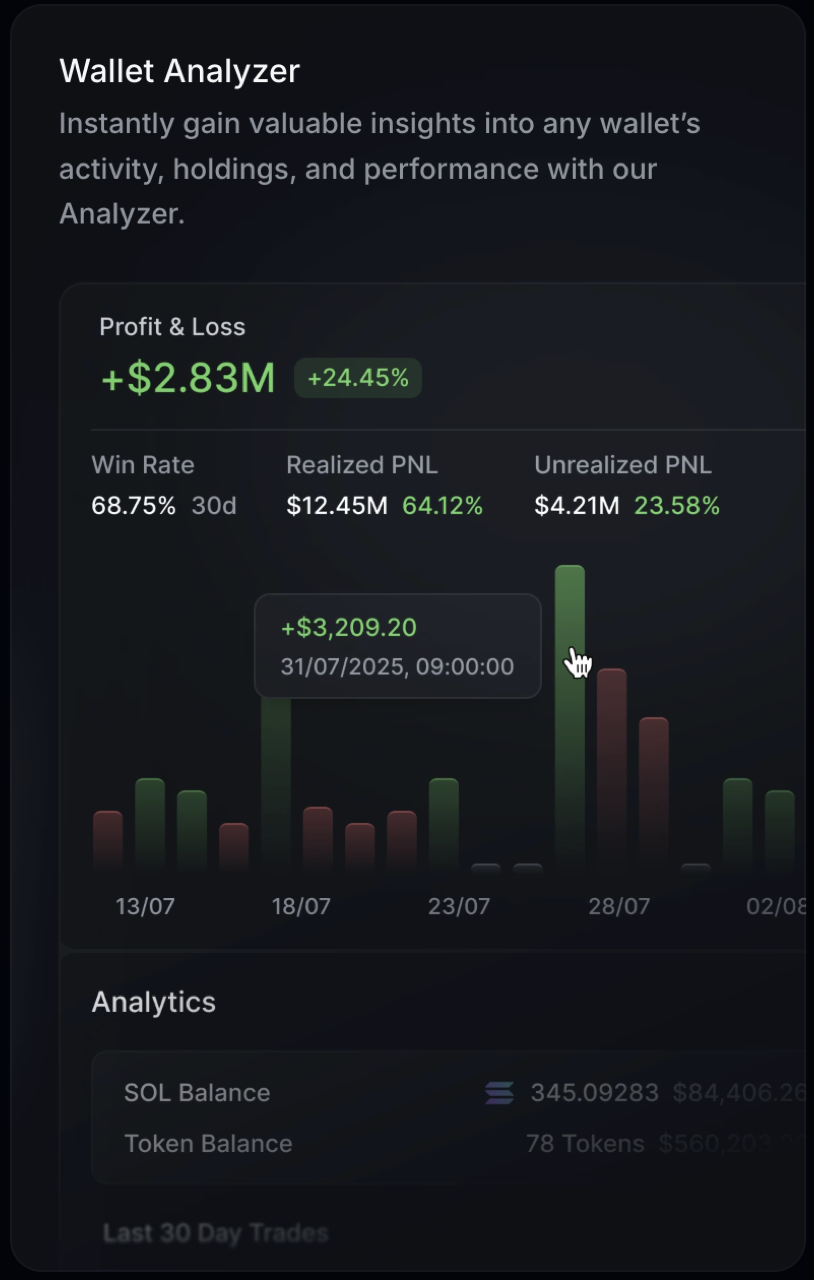Click the 28/07 date label on chart axis
This screenshot has width=814, height=1280.
coord(618,907)
